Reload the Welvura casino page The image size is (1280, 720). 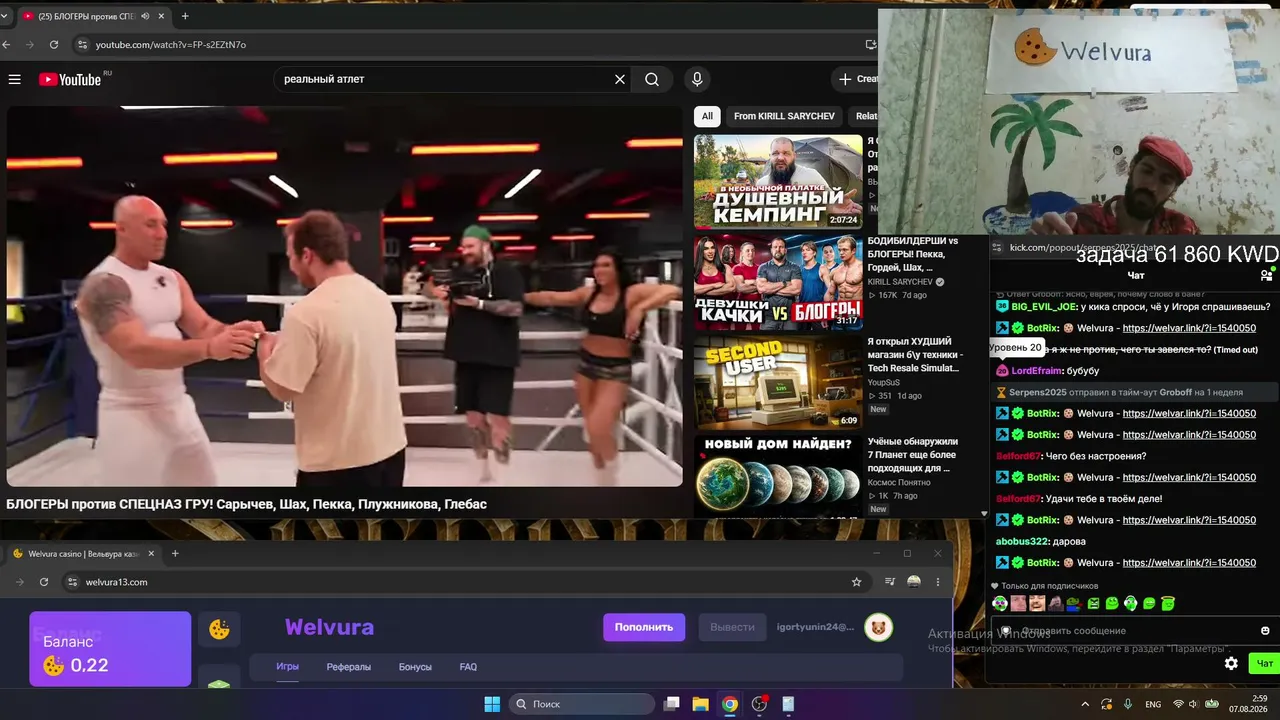tap(44, 582)
